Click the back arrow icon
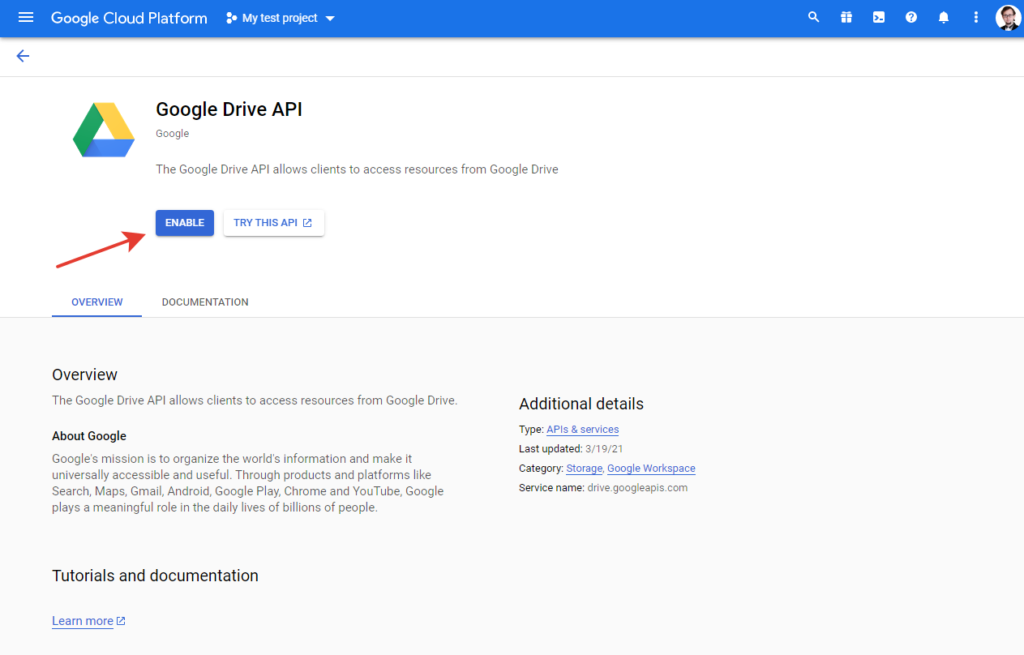The width and height of the screenshot is (1024, 655). pos(23,56)
